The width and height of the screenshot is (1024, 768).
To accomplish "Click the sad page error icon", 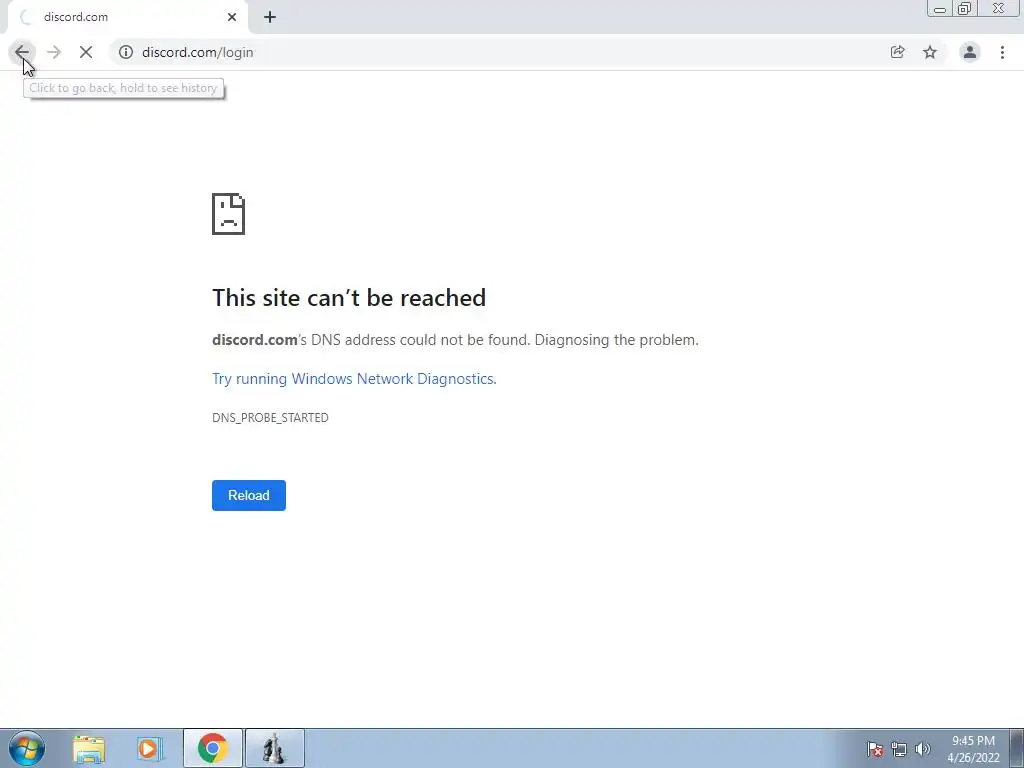I will (x=229, y=214).
